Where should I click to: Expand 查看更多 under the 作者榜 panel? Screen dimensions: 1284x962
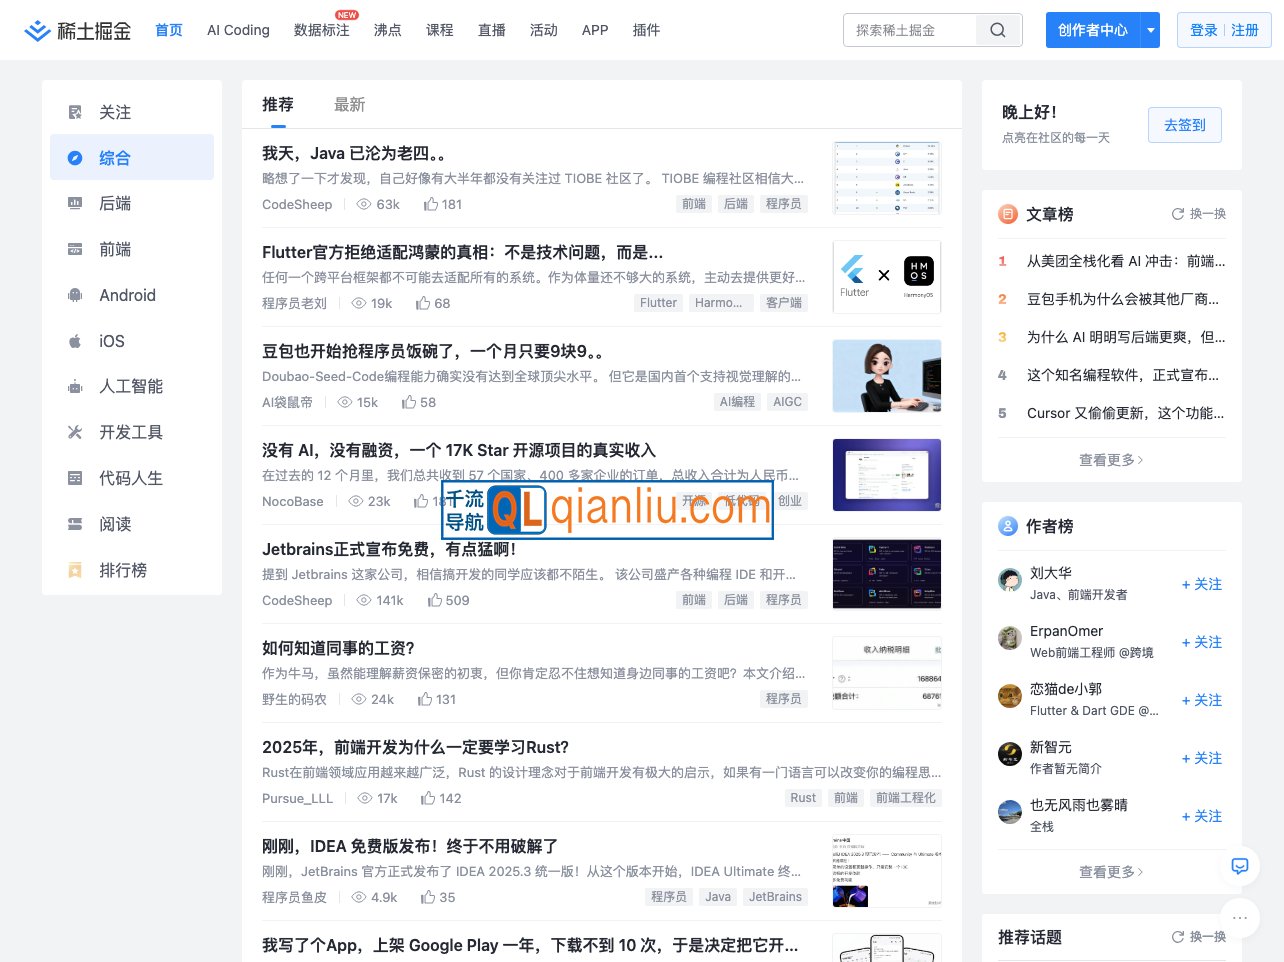point(1111,871)
